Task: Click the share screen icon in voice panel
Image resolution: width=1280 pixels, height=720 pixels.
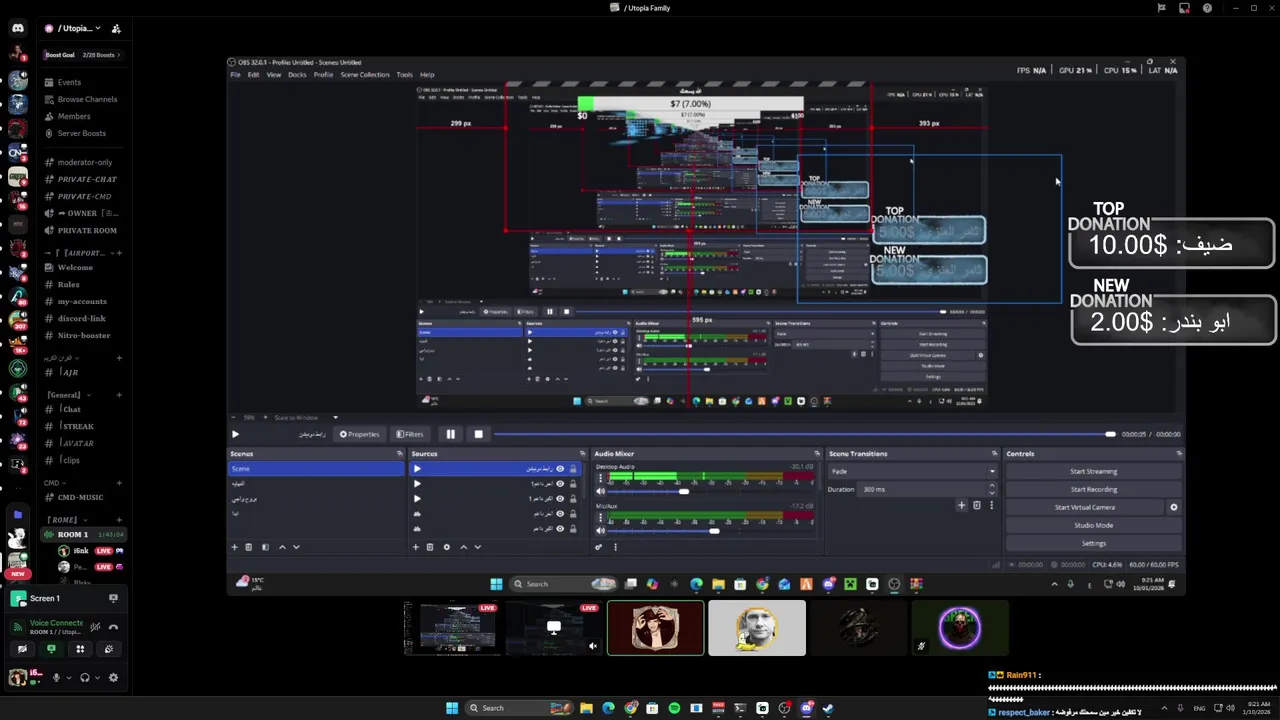Action: tap(51, 649)
